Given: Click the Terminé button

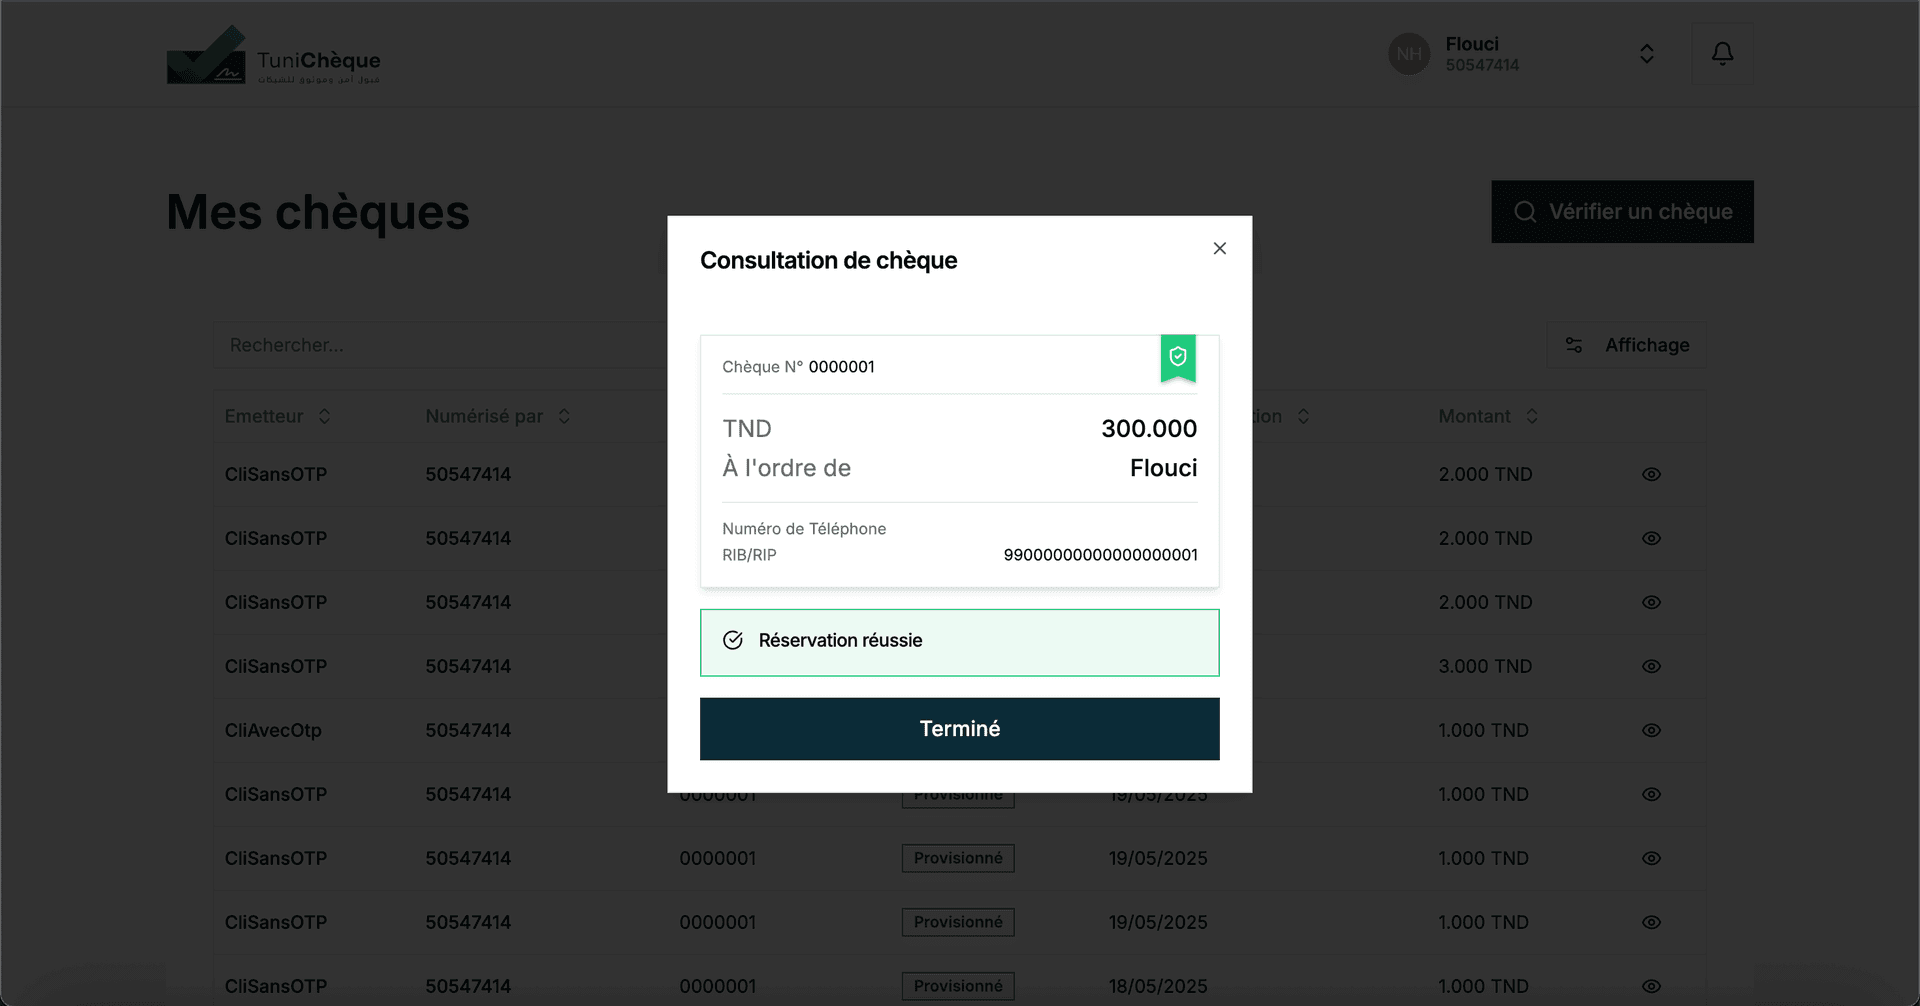Looking at the screenshot, I should pyautogui.click(x=959, y=729).
